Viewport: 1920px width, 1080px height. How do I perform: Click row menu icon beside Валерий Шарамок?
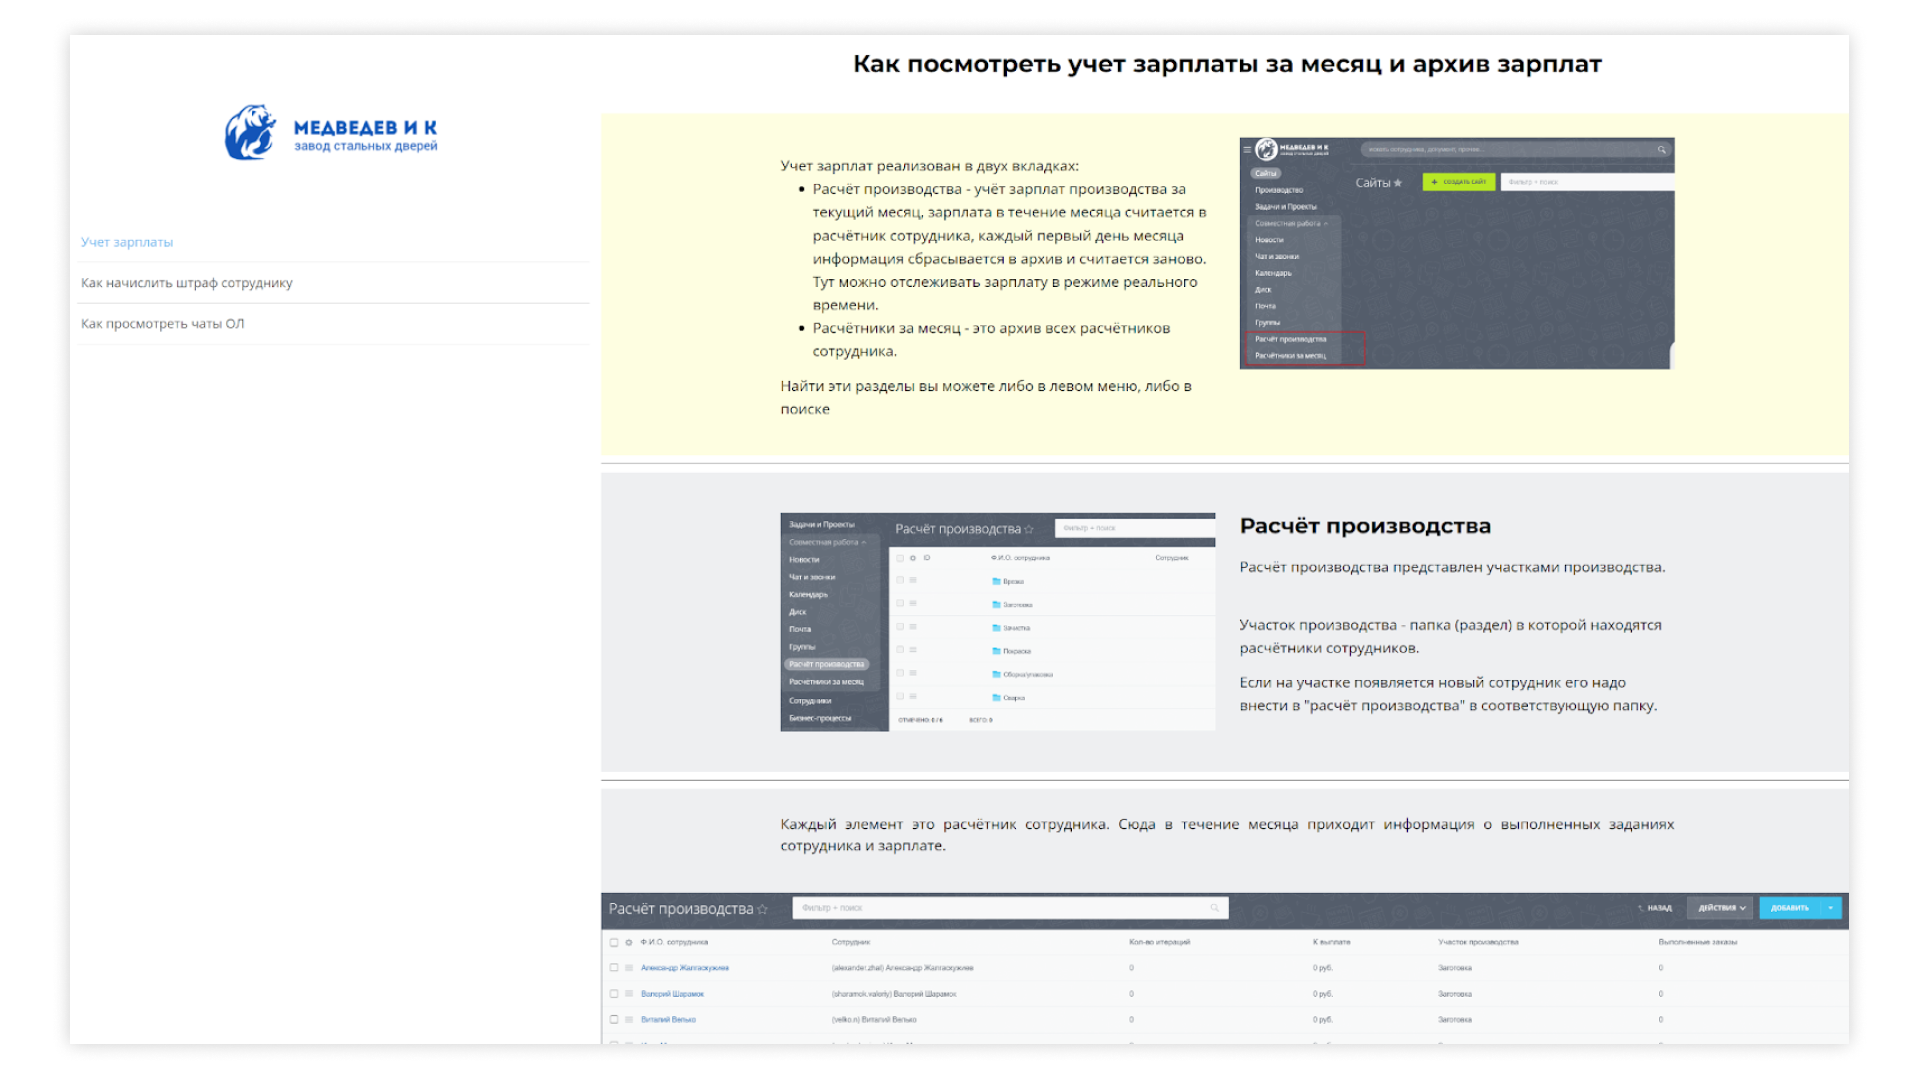tap(629, 994)
